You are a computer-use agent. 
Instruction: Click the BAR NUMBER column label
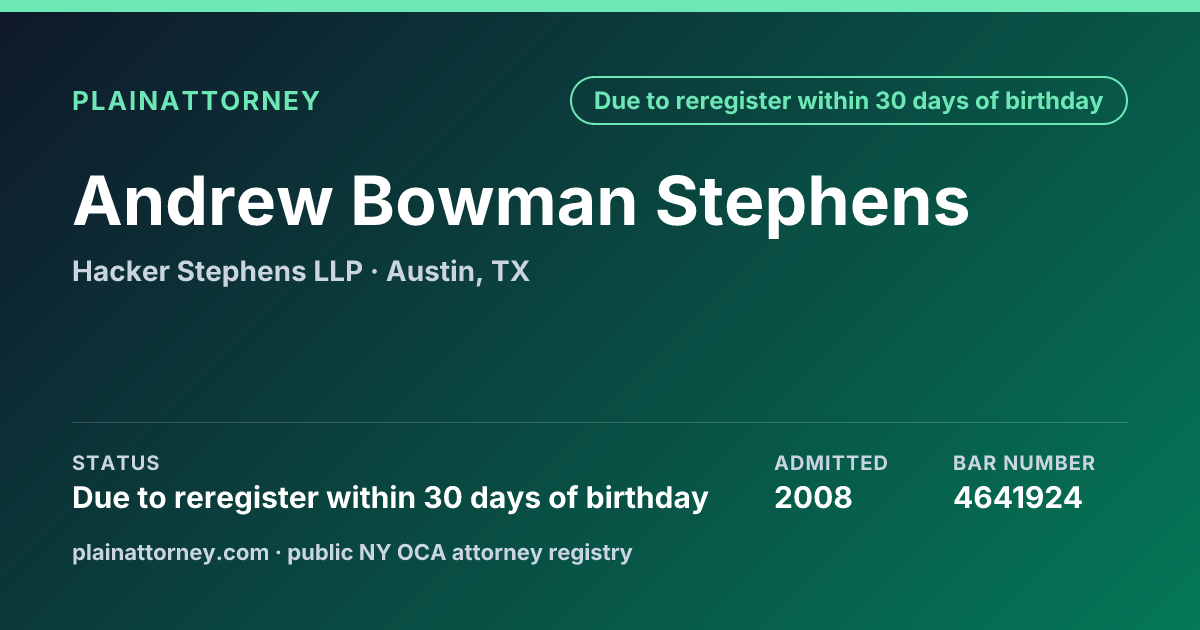(x=1024, y=463)
